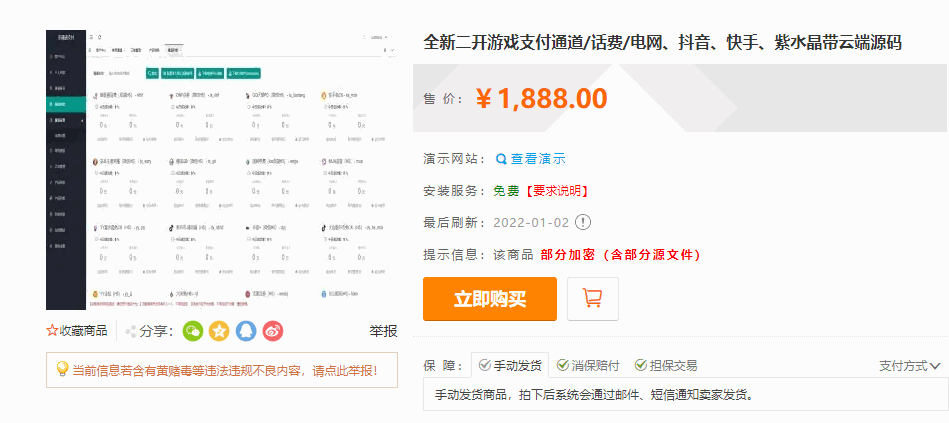The height and width of the screenshot is (423, 949).
Task: Click the product title text
Action: click(662, 43)
